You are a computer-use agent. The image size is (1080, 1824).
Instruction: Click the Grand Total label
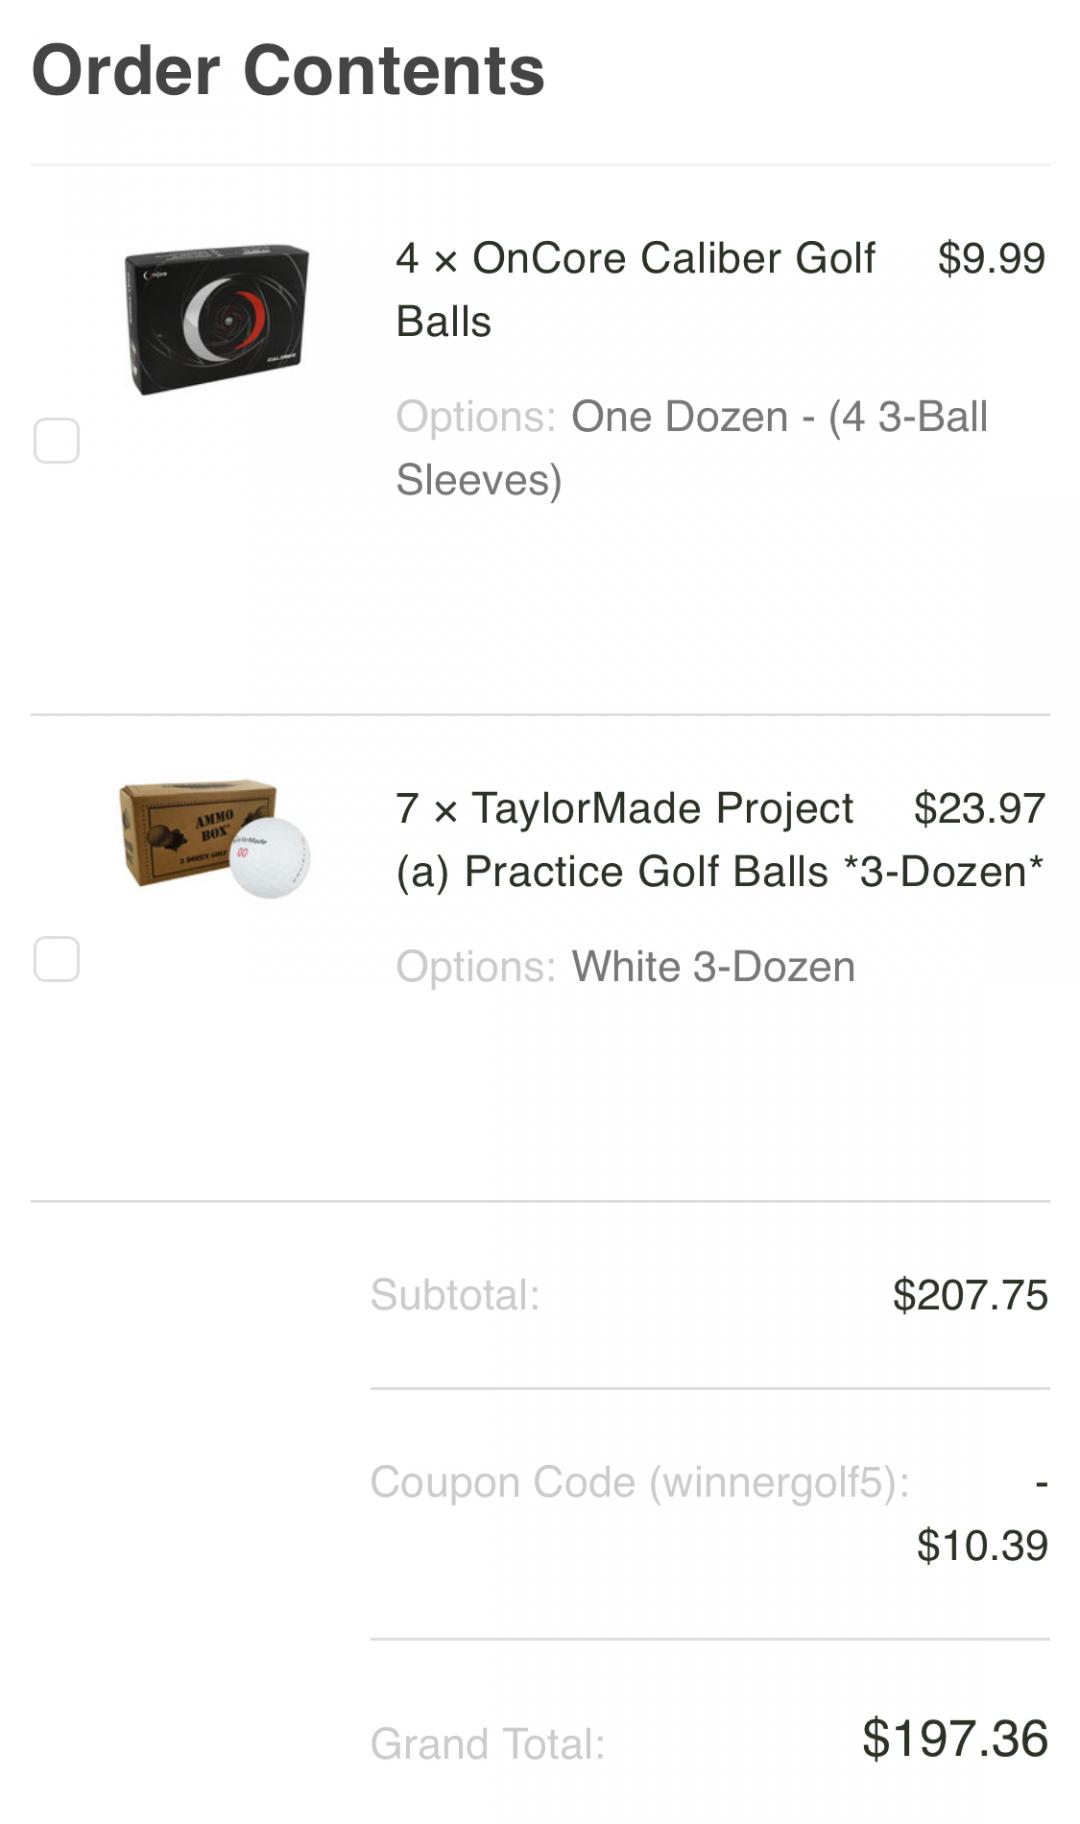488,1744
